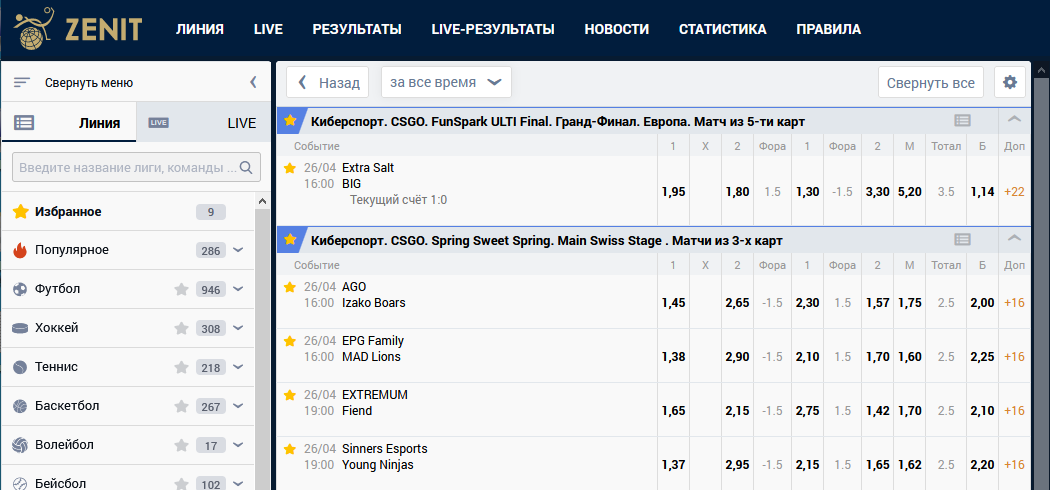Expand the Футбол category chevron

tap(238, 289)
